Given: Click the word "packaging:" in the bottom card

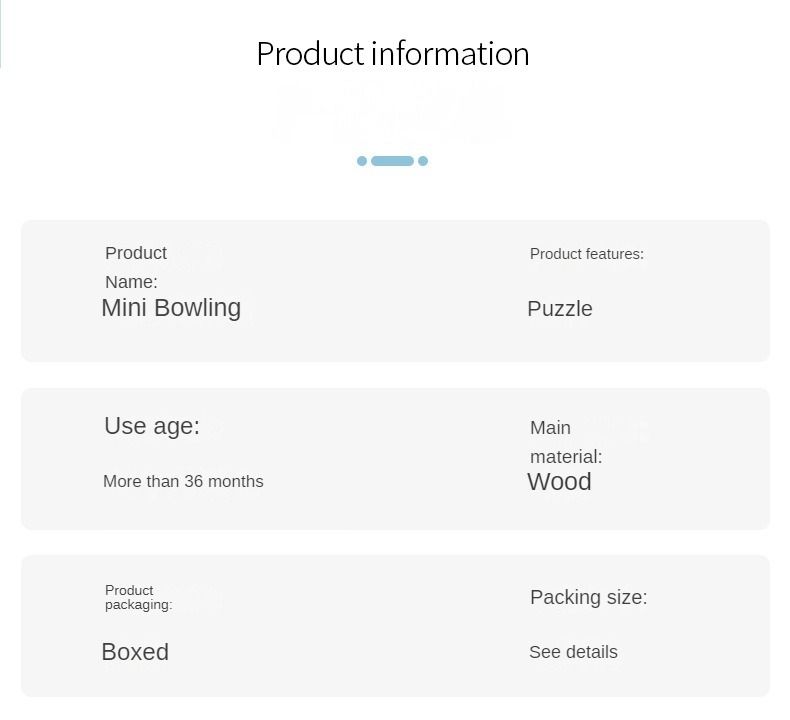Looking at the screenshot, I should pyautogui.click(x=139, y=605).
